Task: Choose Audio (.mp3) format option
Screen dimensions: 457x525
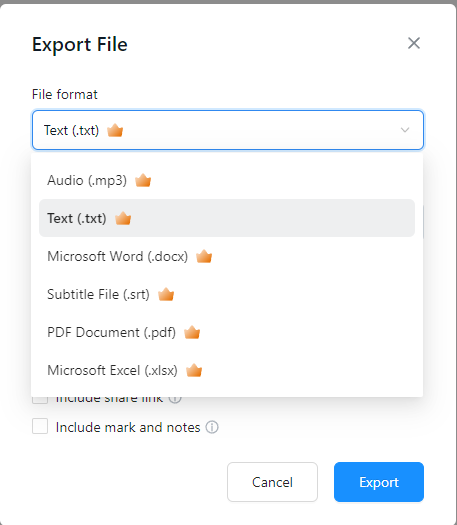Action: point(227,180)
